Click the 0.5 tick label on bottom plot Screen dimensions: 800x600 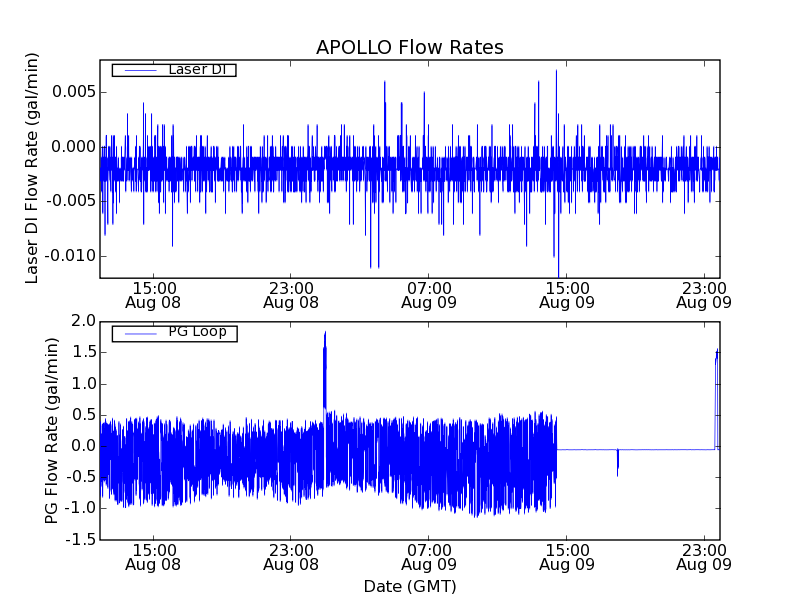pos(84,415)
